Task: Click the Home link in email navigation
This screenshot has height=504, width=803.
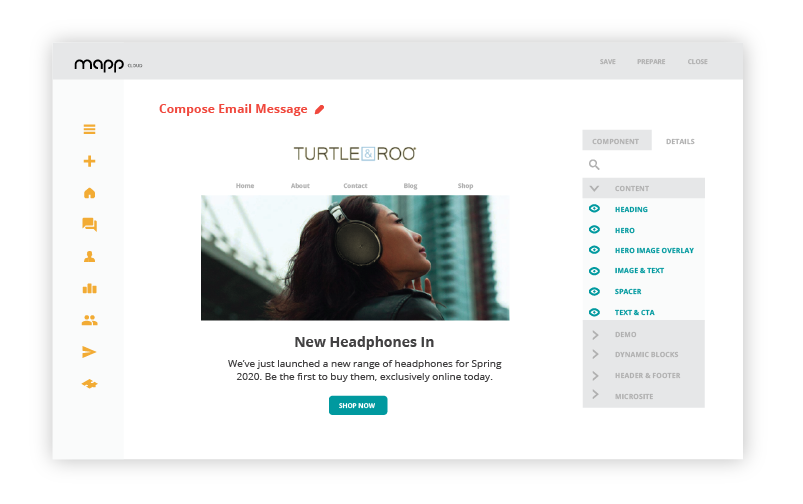Action: click(245, 185)
